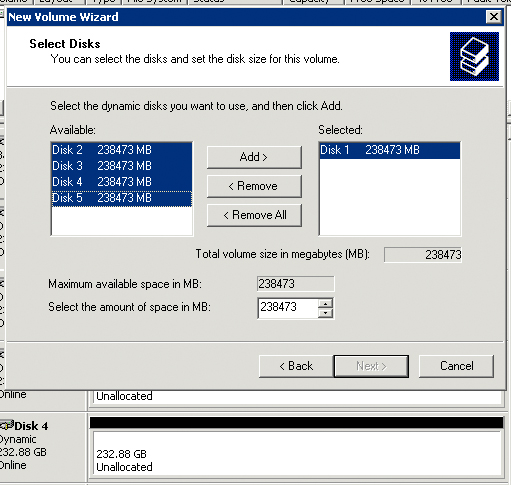Click the Add > button
Image resolution: width=511 pixels, height=485 pixels.
(254, 157)
